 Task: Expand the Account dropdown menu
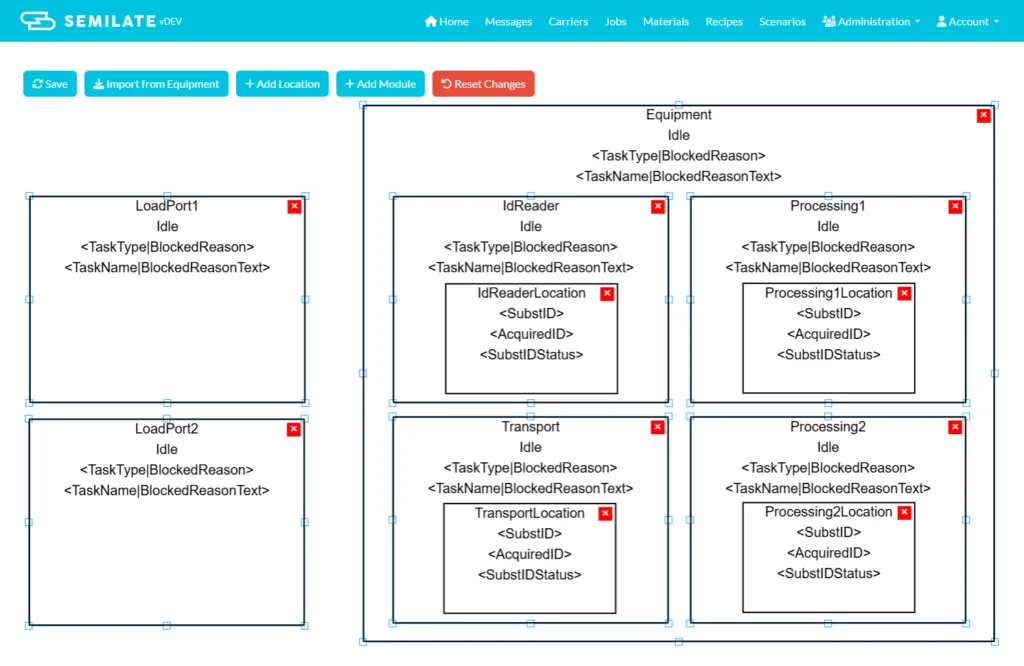coord(968,22)
